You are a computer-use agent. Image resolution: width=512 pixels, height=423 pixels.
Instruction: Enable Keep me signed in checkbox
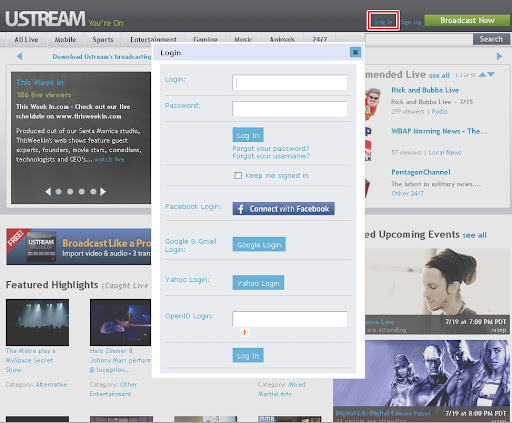tap(238, 175)
